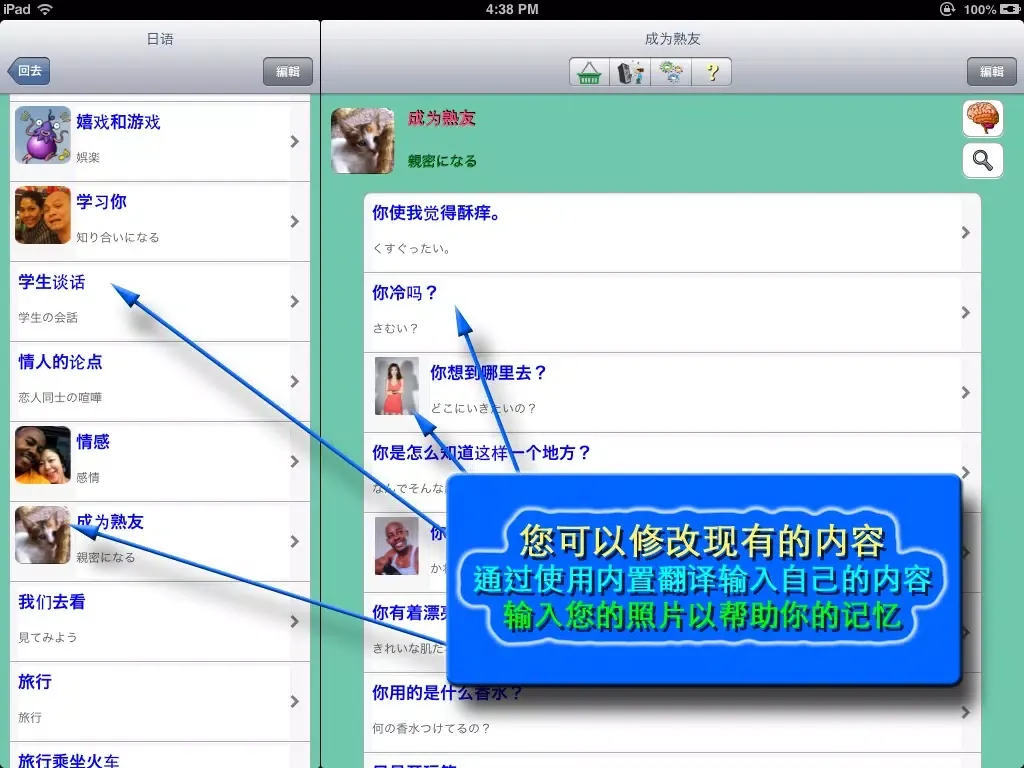The width and height of the screenshot is (1024, 768).
Task: Tap the magnifying glass search icon
Action: [983, 161]
